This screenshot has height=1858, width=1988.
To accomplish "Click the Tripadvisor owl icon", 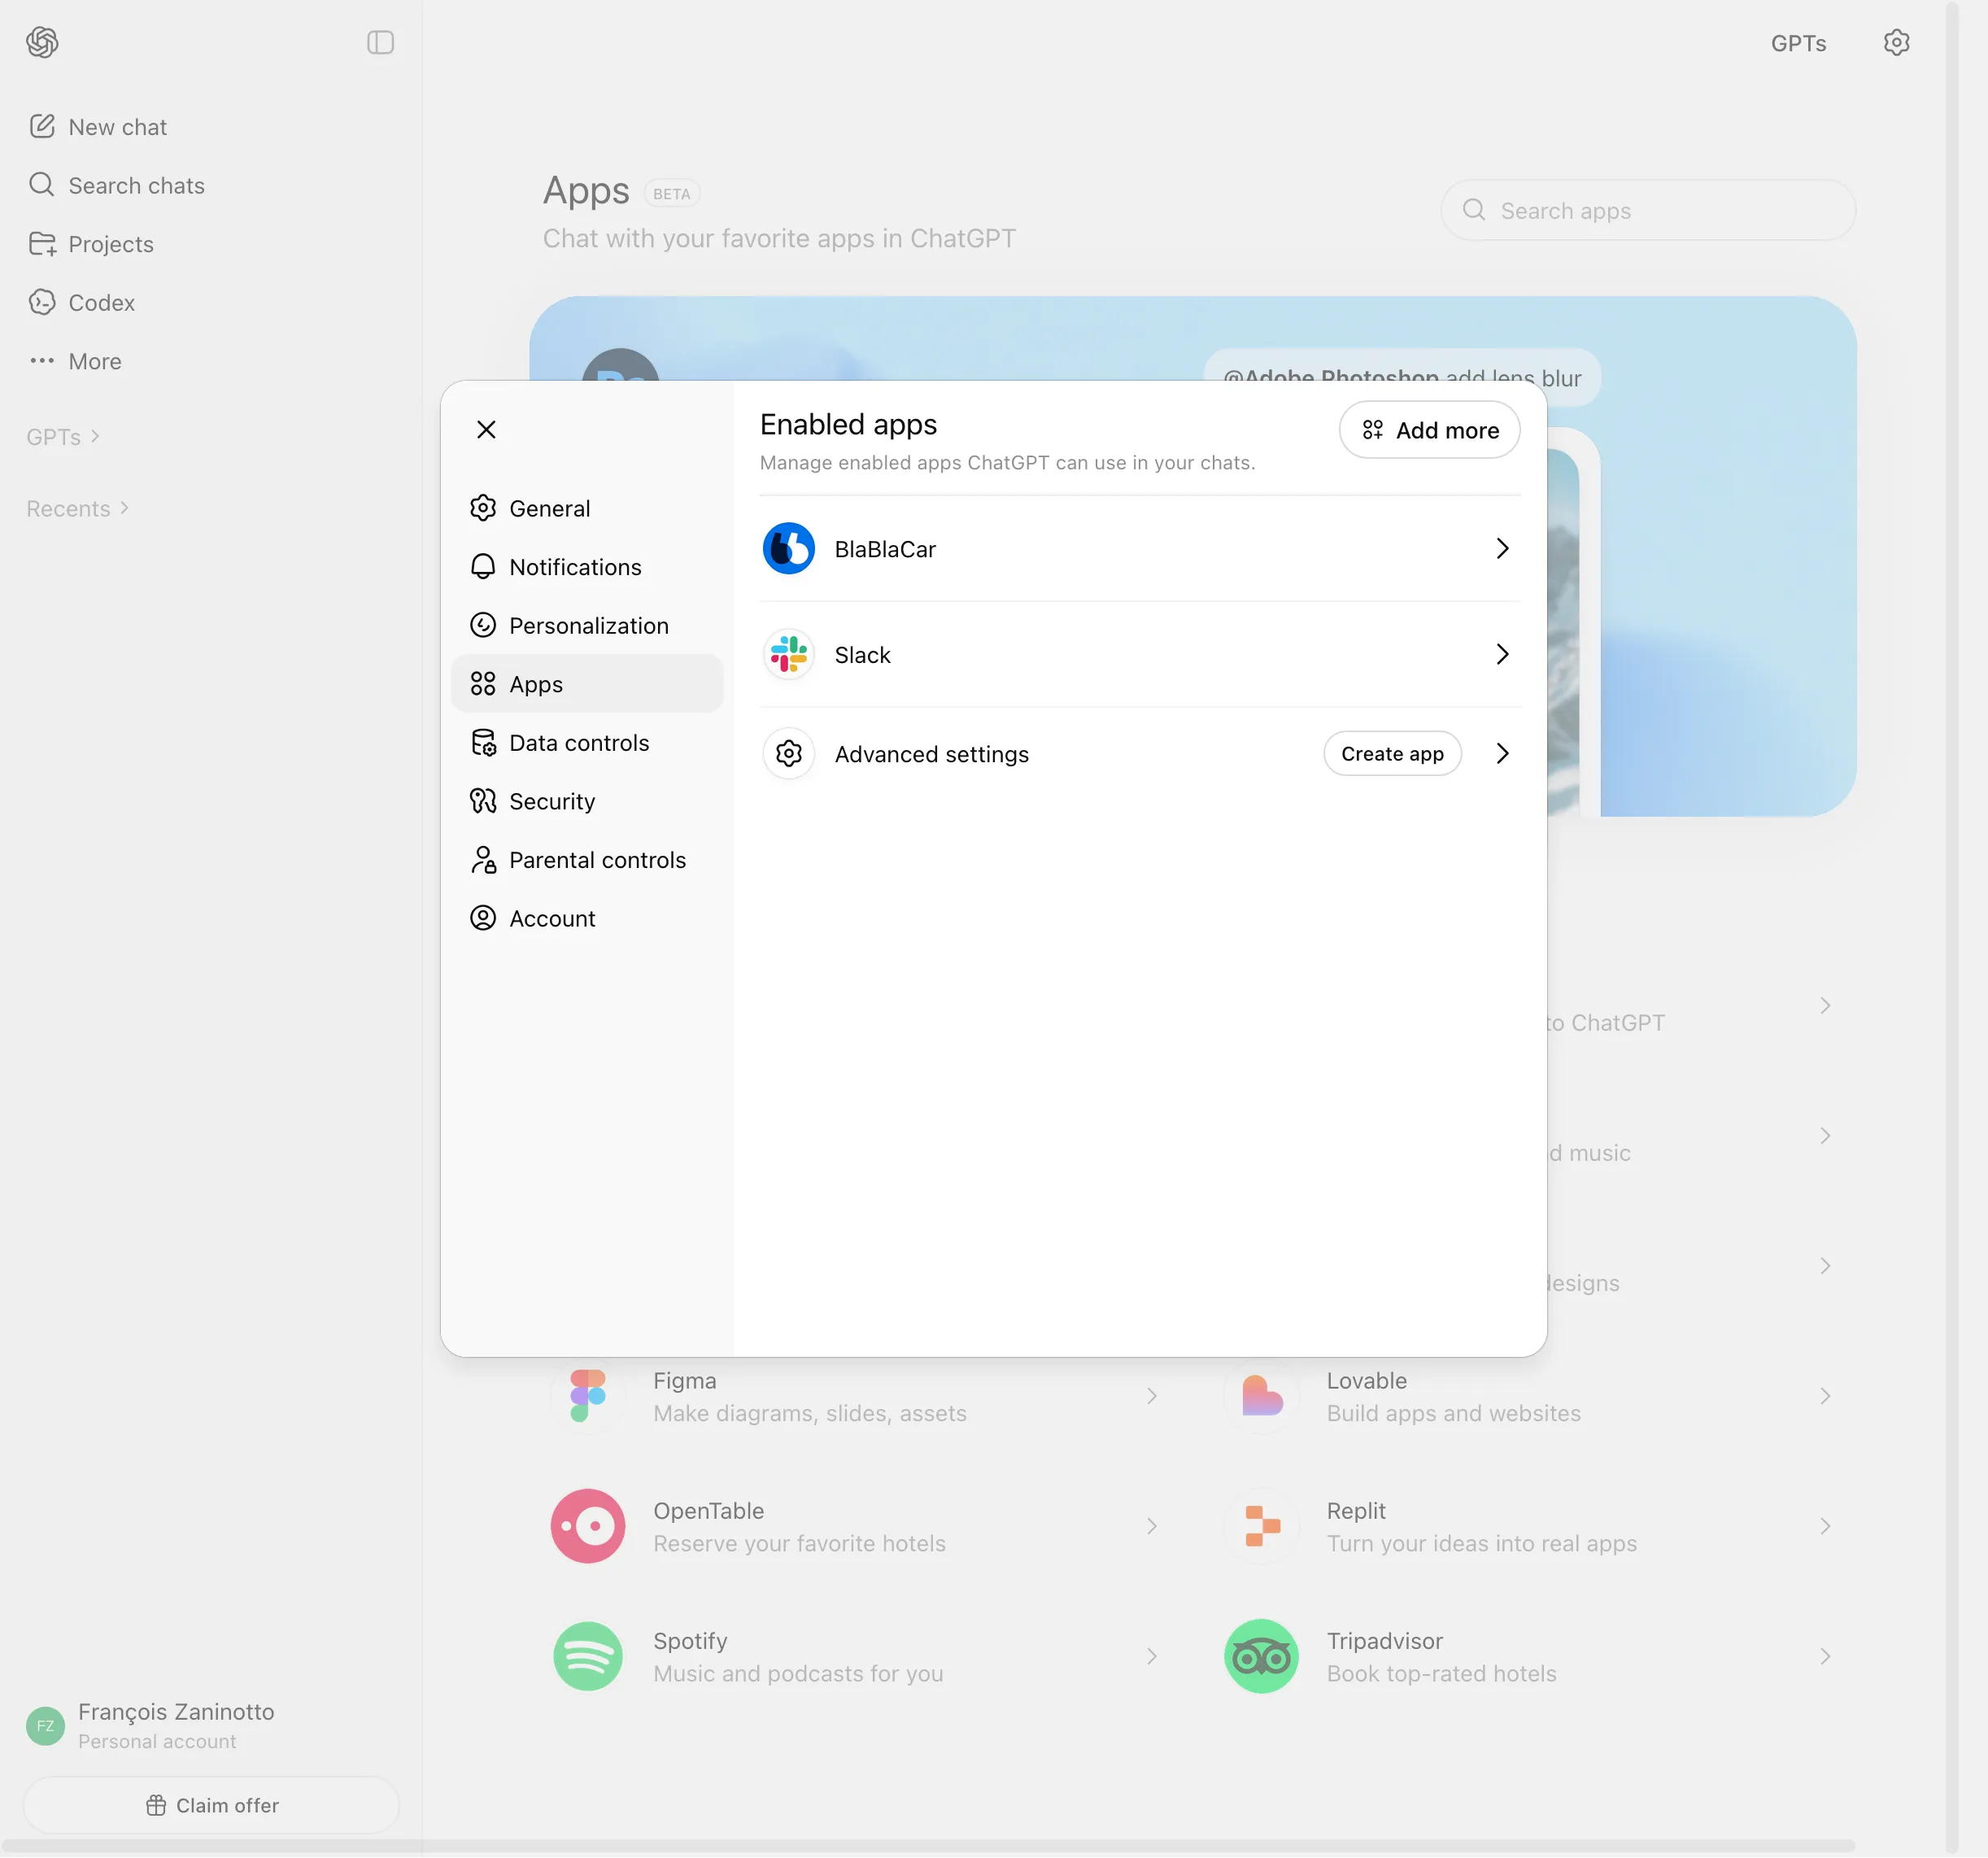I will [x=1261, y=1656].
